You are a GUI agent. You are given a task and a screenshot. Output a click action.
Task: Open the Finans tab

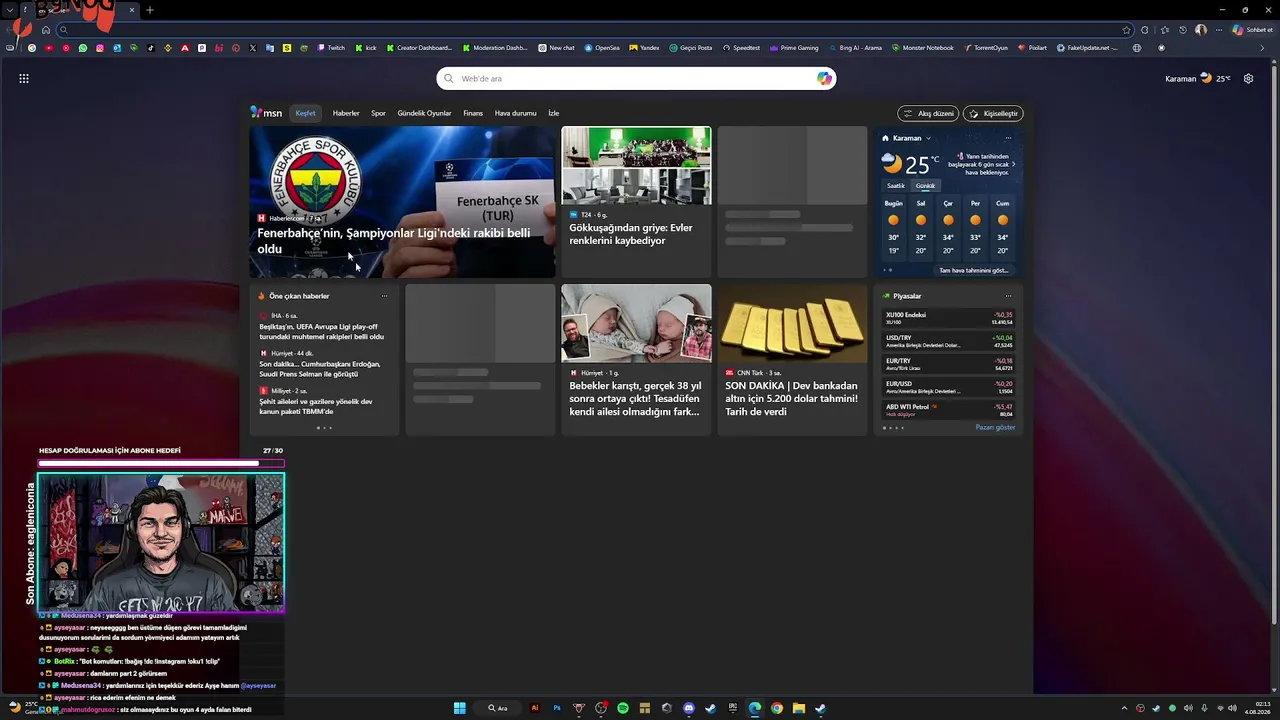[473, 113]
